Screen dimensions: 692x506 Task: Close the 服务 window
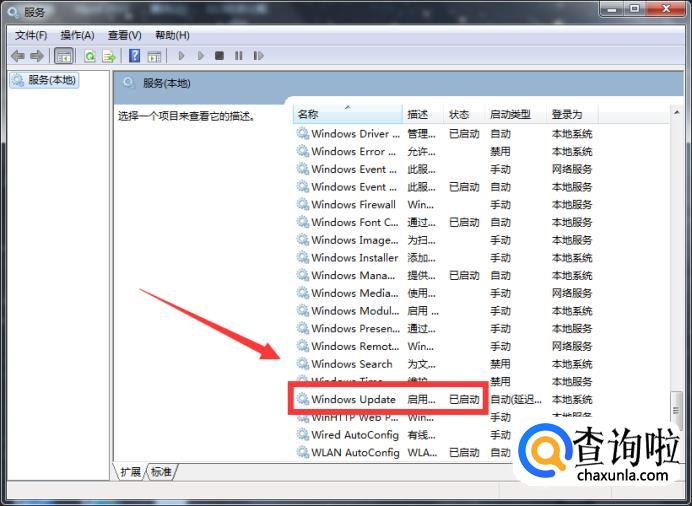(666, 8)
